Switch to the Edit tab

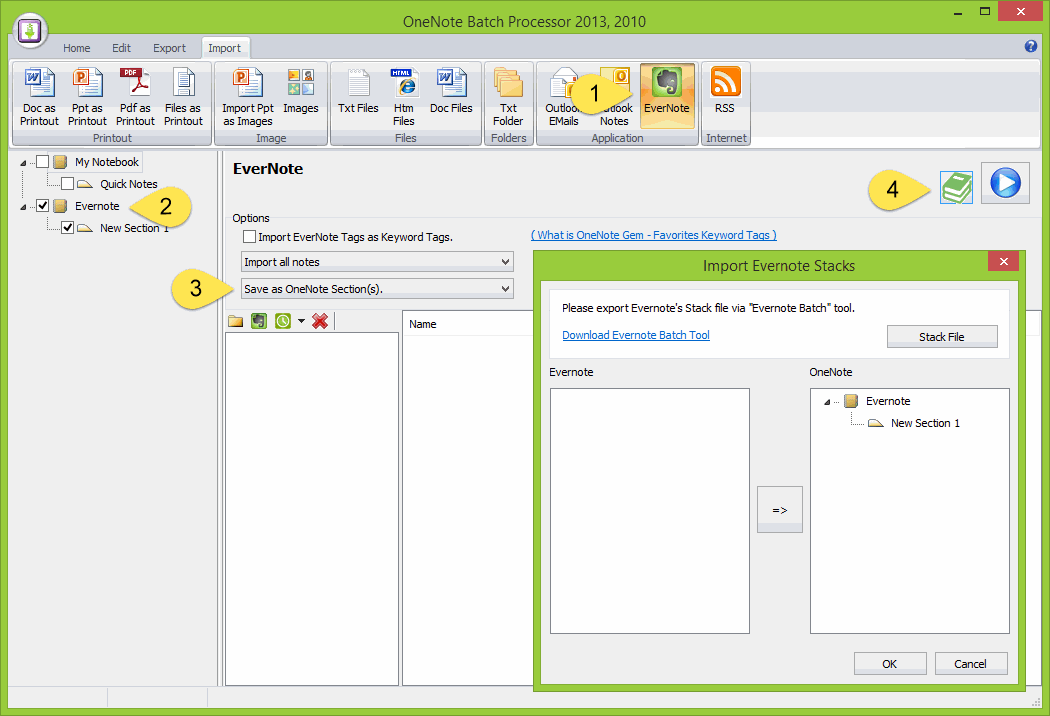click(x=121, y=48)
